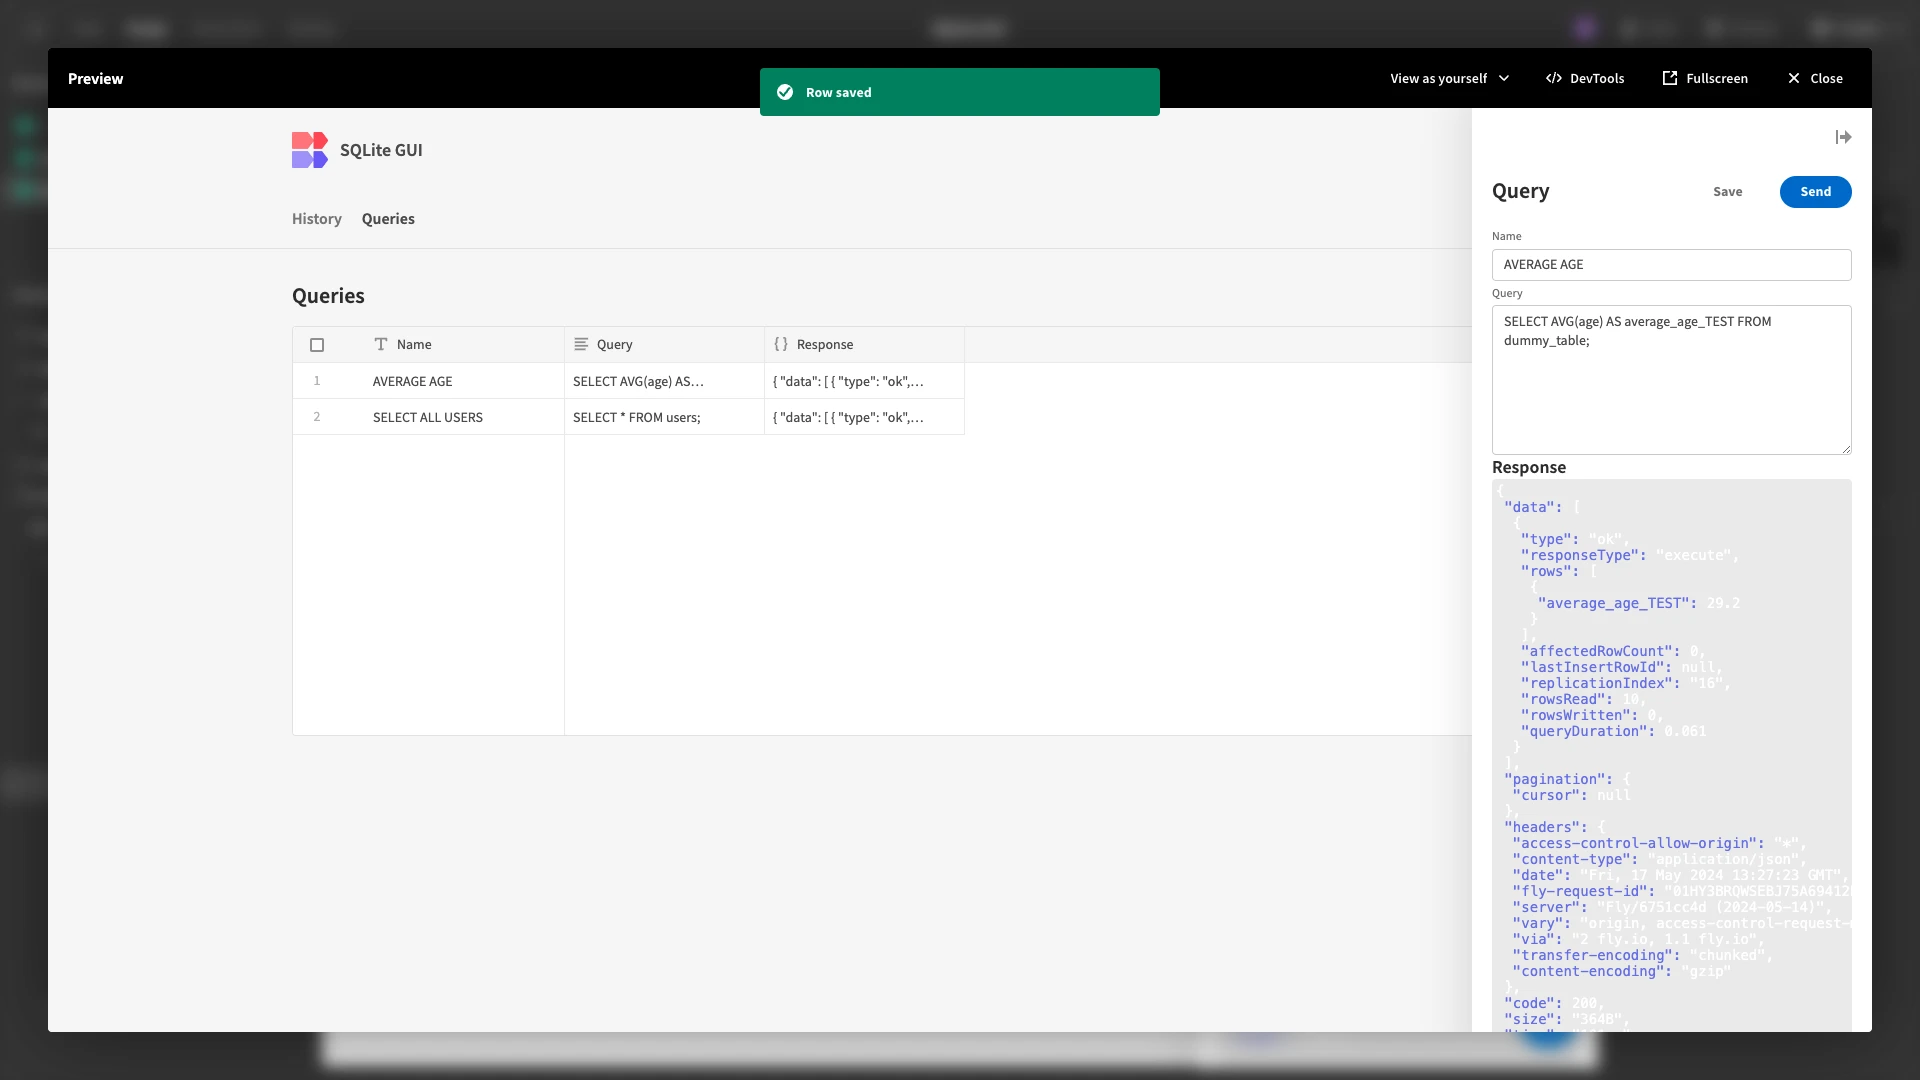
Task: Click the response cell of SELECT ALL USERS row
Action: 864,417
